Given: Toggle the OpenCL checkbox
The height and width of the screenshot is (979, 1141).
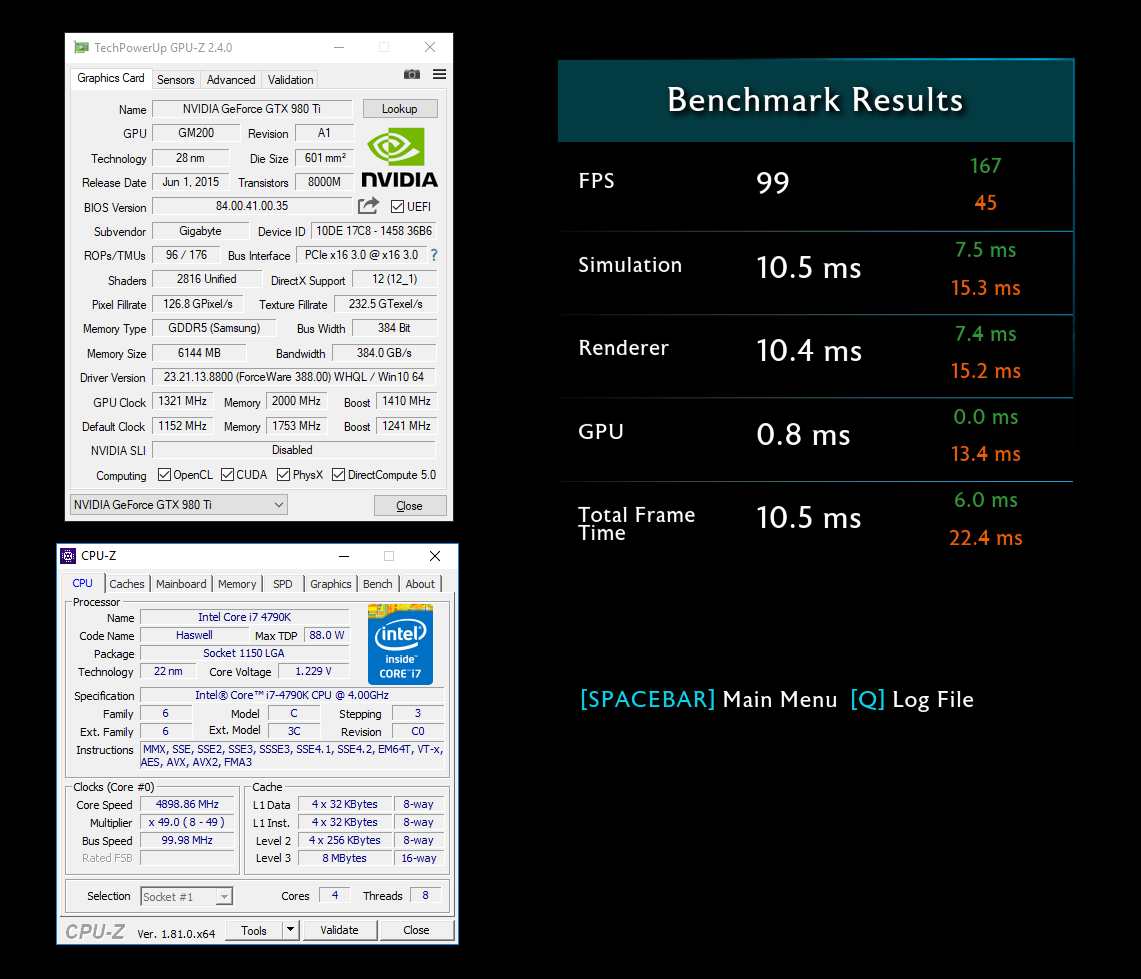Looking at the screenshot, I should pos(164,475).
